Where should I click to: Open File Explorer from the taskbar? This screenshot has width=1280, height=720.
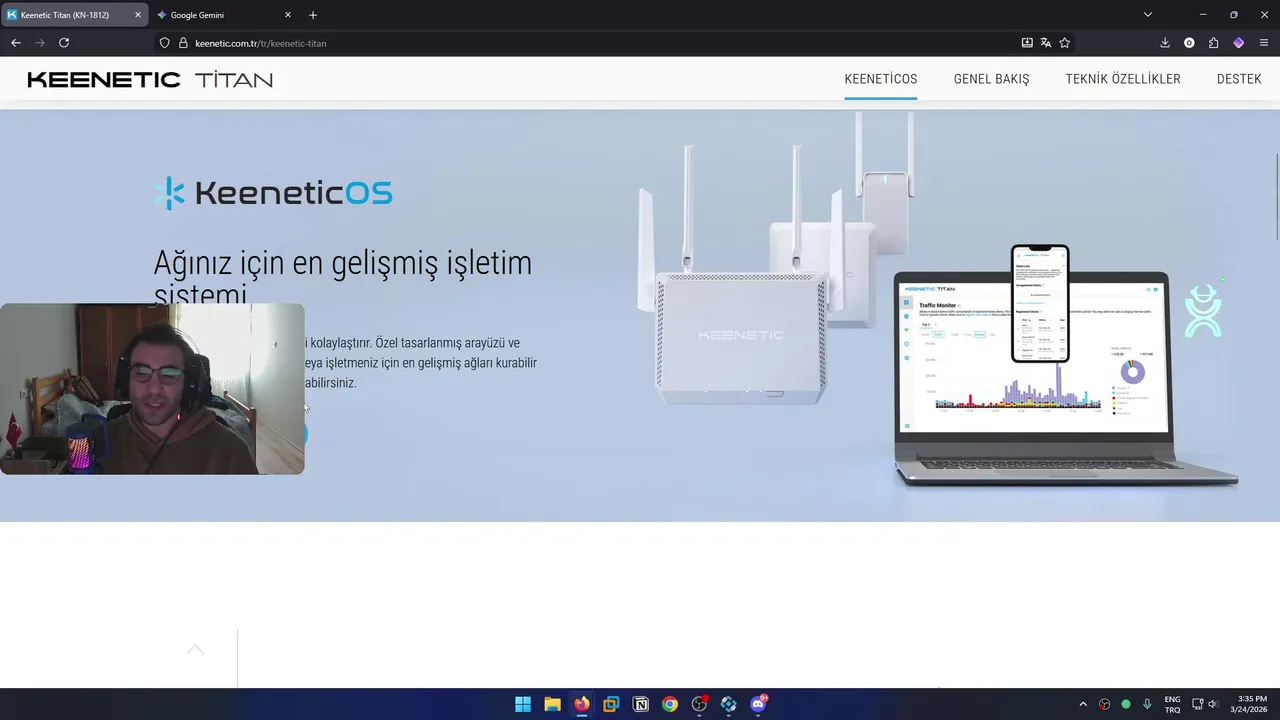pyautogui.click(x=552, y=704)
